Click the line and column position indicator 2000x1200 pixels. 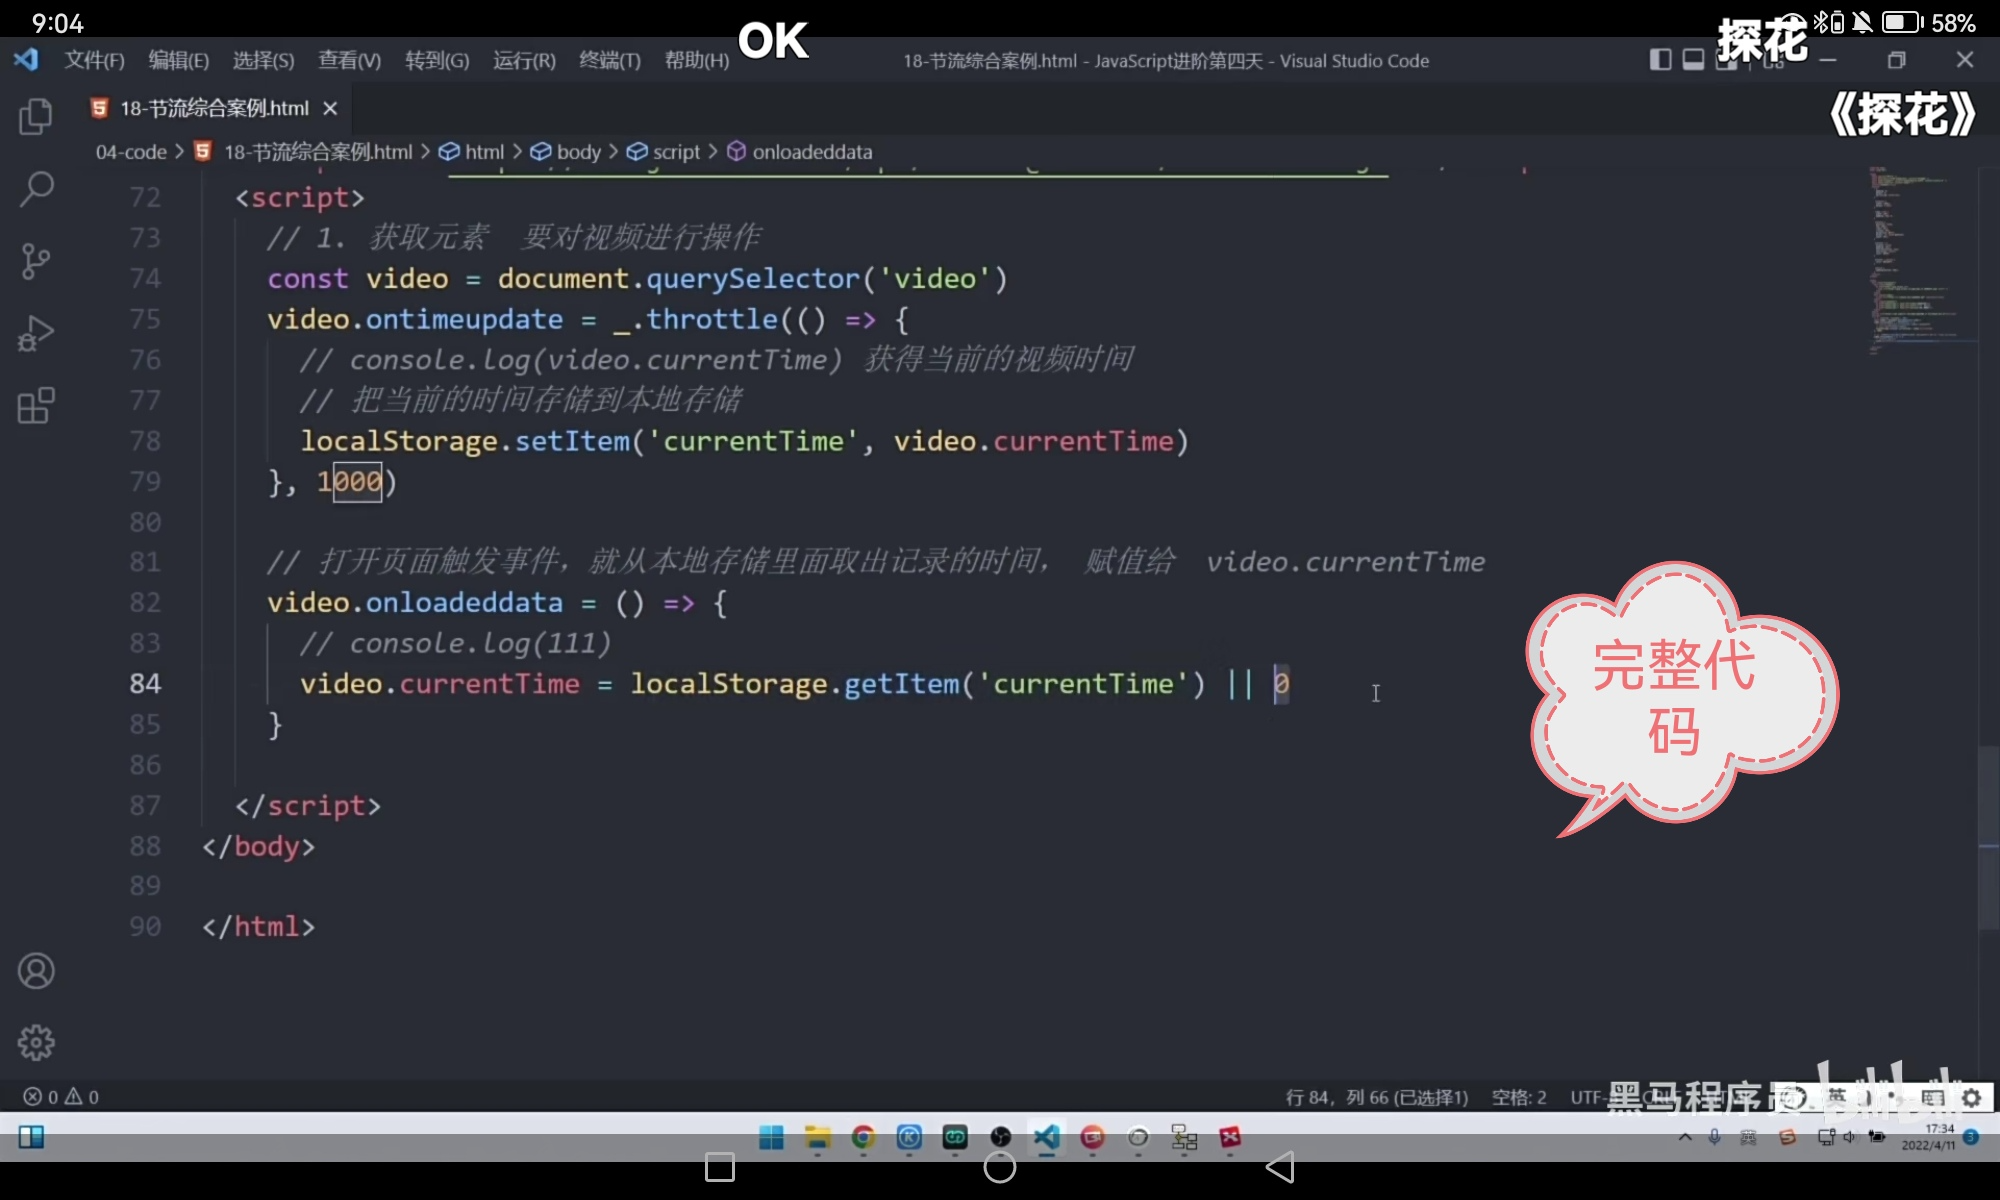[1376, 1097]
